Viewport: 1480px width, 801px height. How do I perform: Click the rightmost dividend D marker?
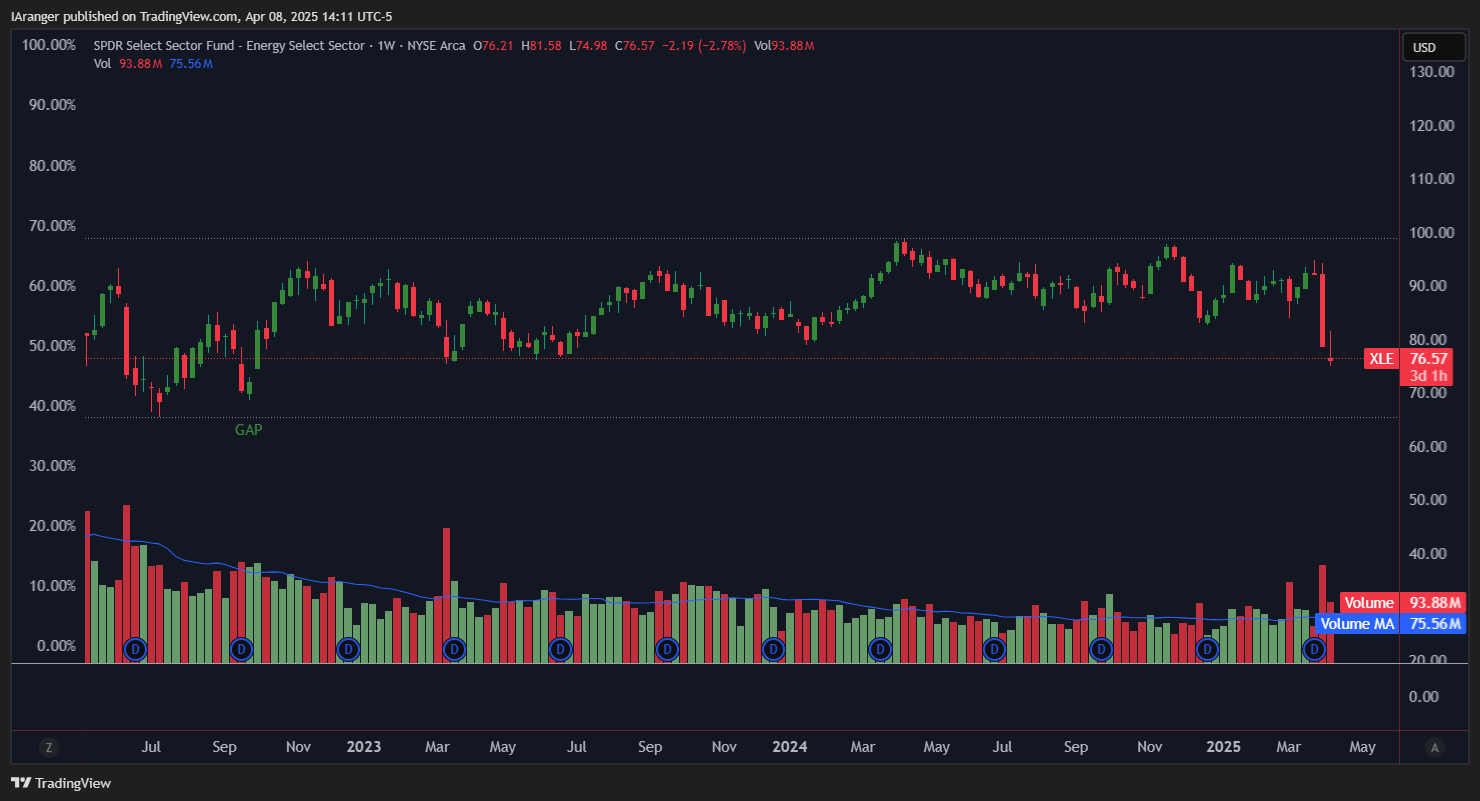coord(1315,649)
